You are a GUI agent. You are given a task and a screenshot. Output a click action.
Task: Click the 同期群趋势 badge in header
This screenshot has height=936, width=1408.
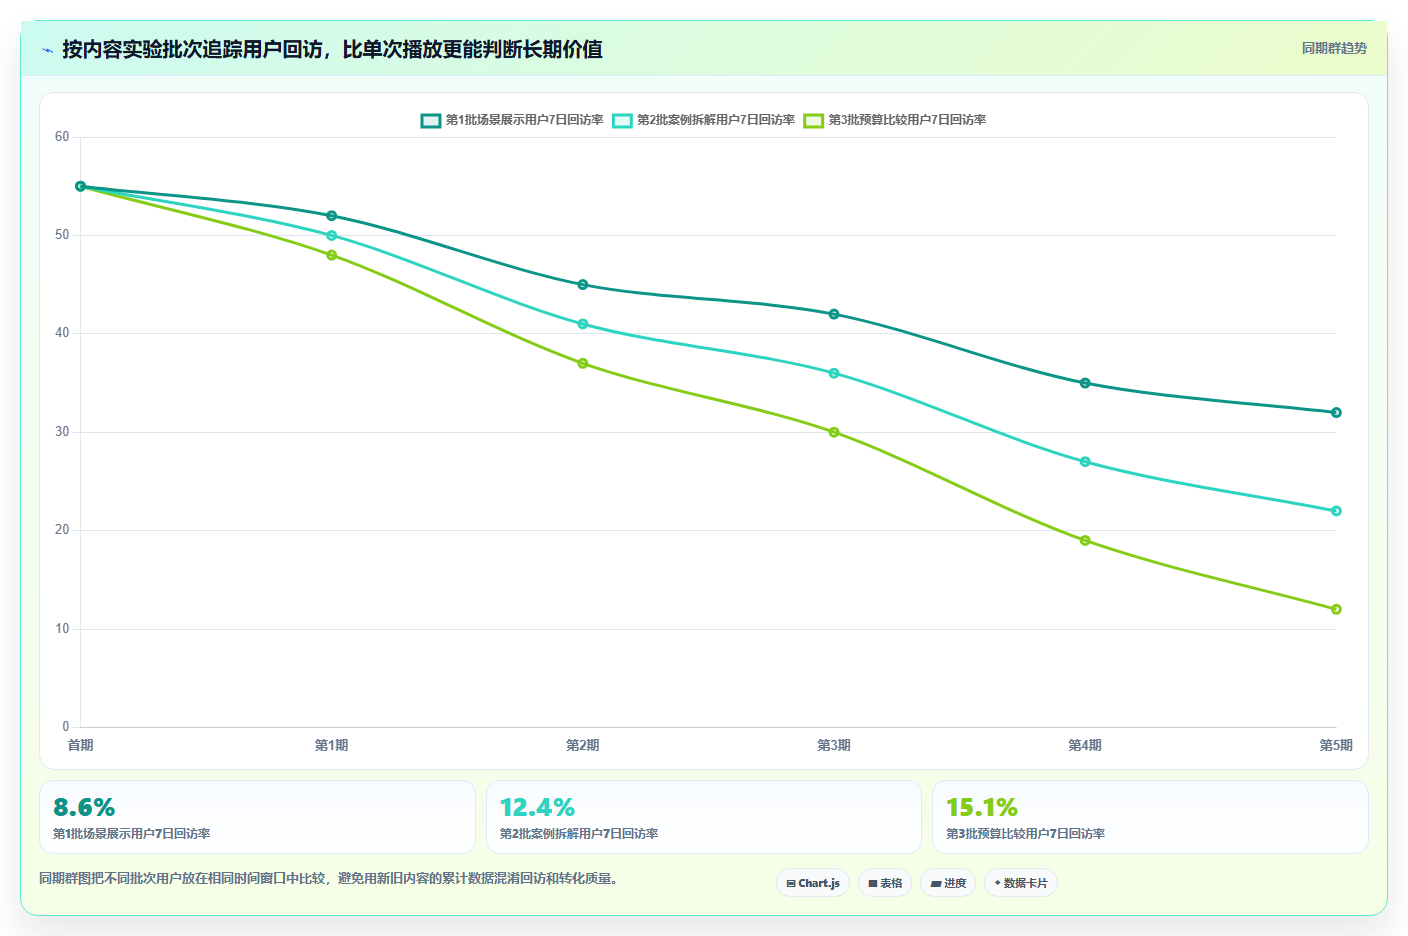coord(1334,48)
